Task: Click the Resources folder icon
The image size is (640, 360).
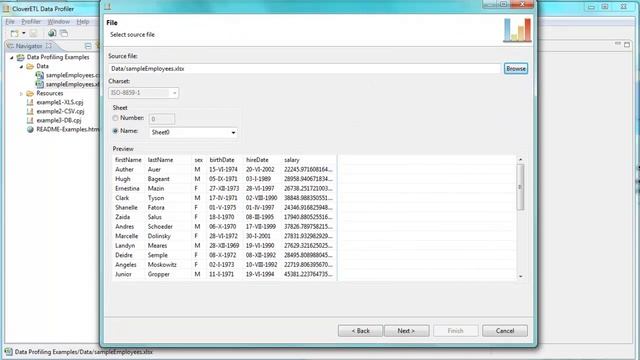Action: (x=30, y=93)
